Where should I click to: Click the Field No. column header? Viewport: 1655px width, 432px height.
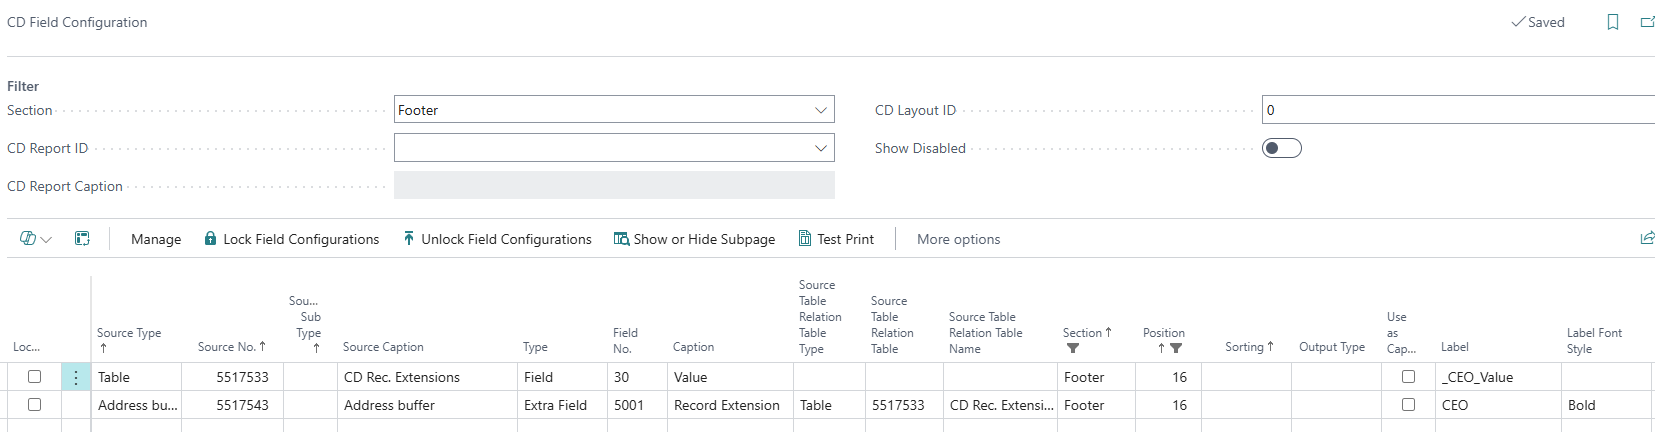coord(625,340)
